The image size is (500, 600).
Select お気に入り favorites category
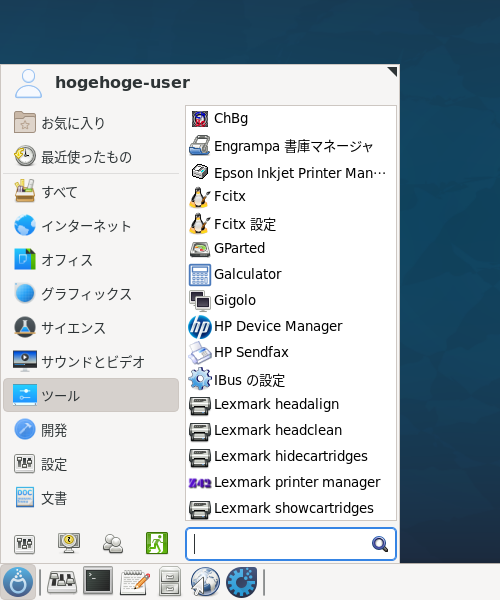[91, 123]
